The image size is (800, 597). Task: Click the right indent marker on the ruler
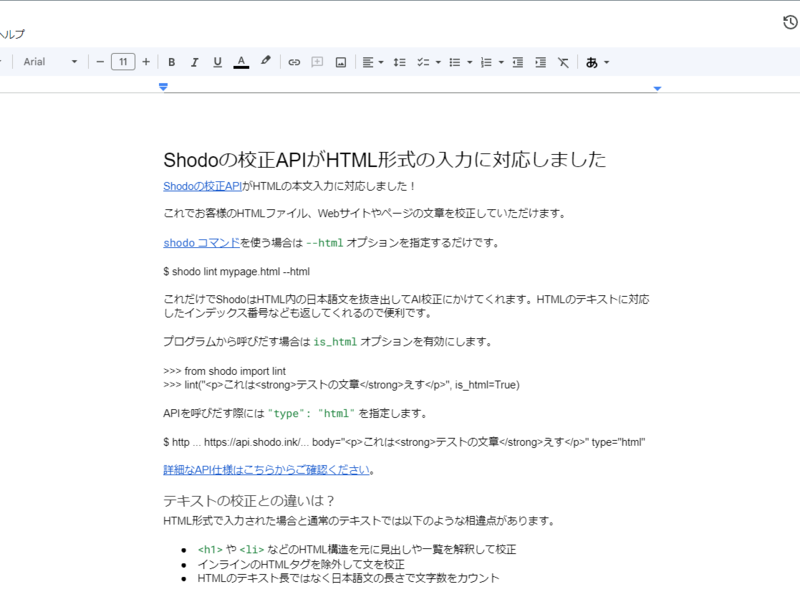[657, 88]
